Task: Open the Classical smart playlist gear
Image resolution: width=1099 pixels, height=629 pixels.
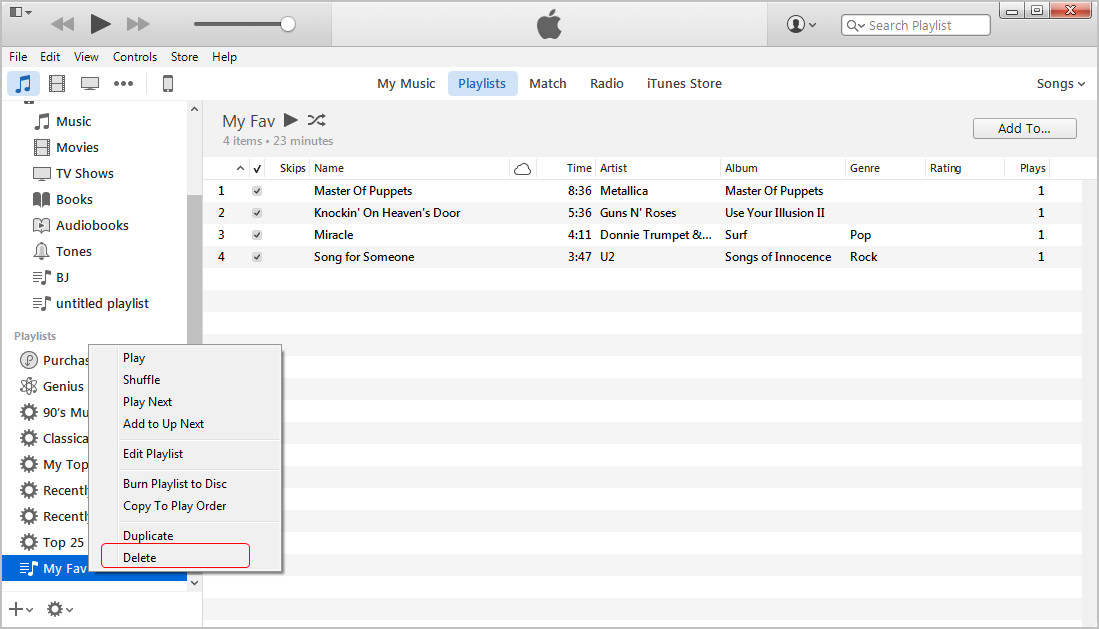Action: [29, 438]
